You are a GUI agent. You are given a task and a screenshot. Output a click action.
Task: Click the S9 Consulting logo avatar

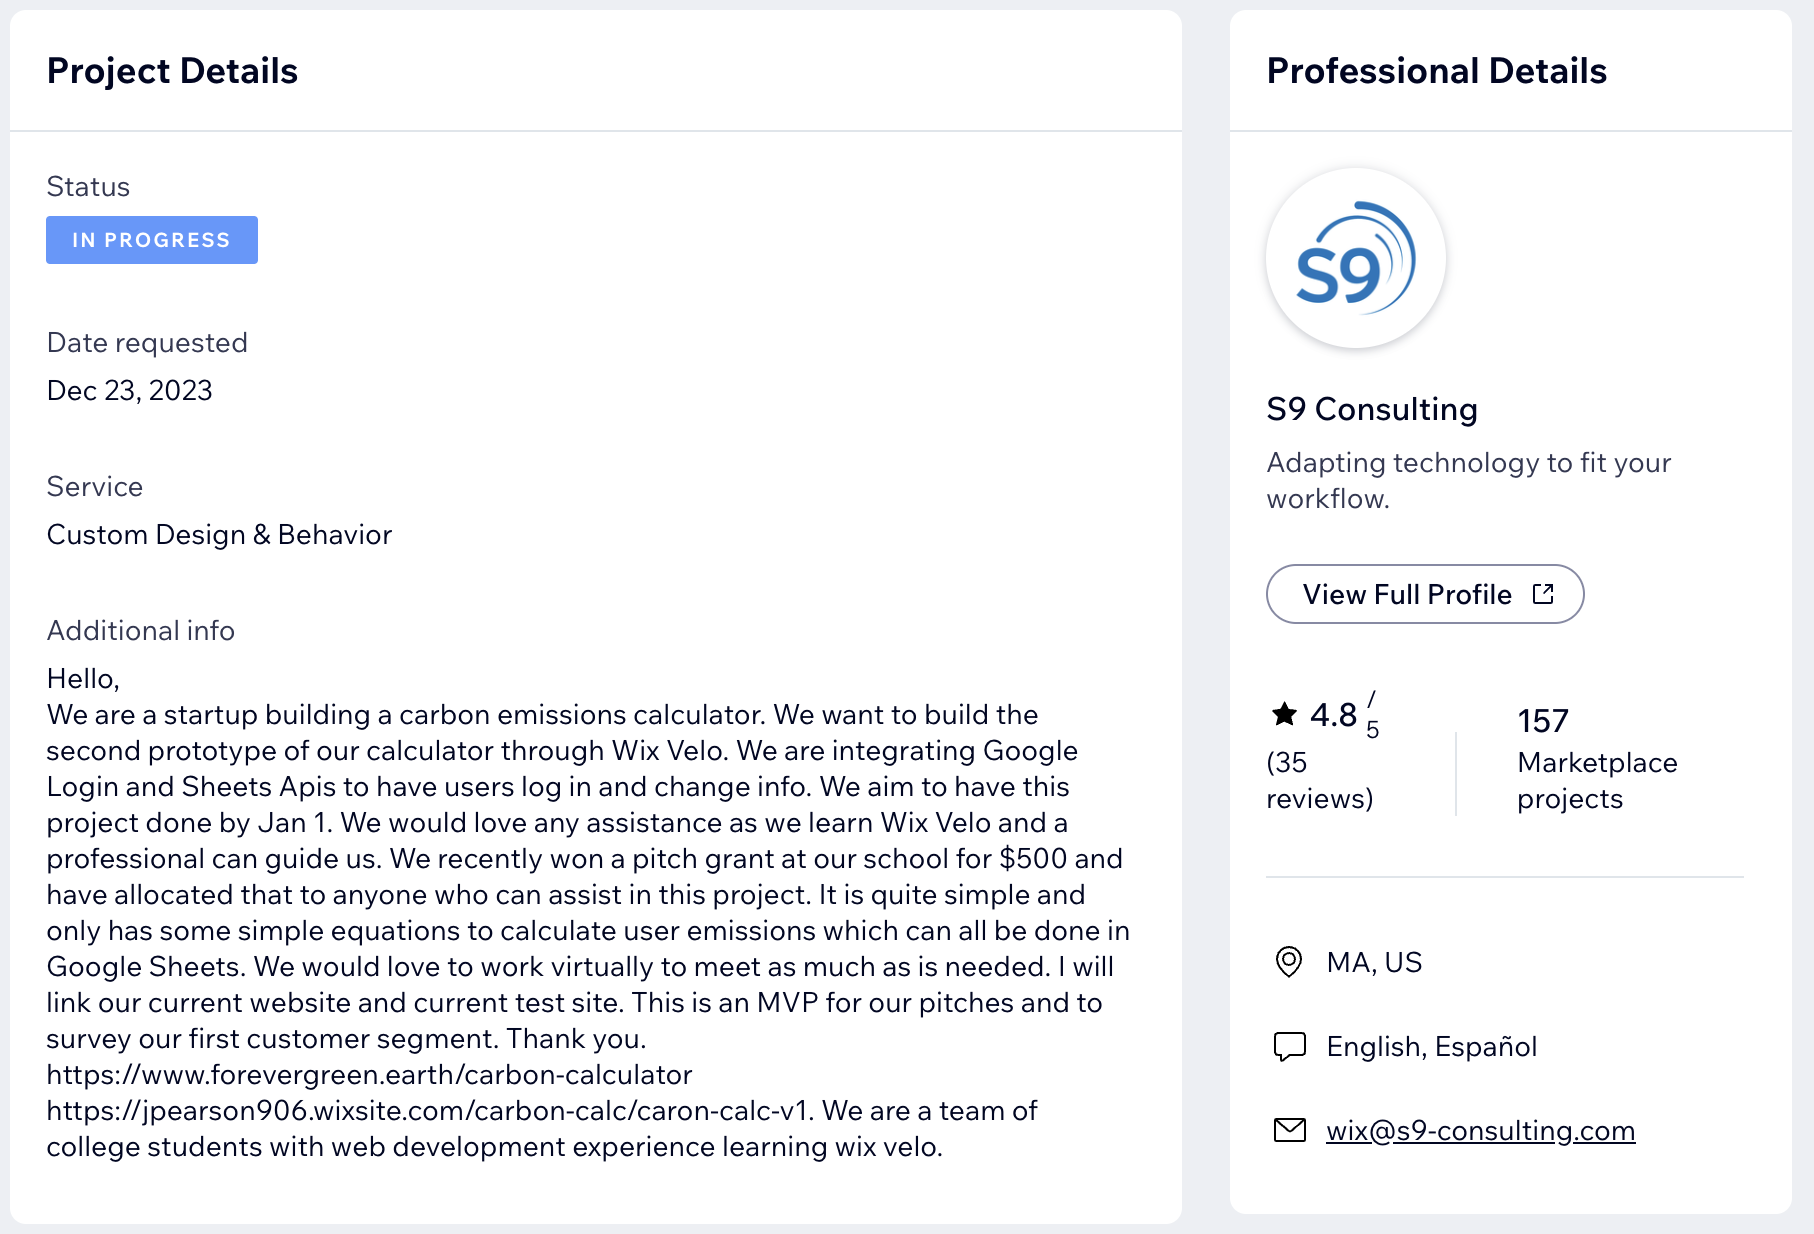[x=1355, y=258]
